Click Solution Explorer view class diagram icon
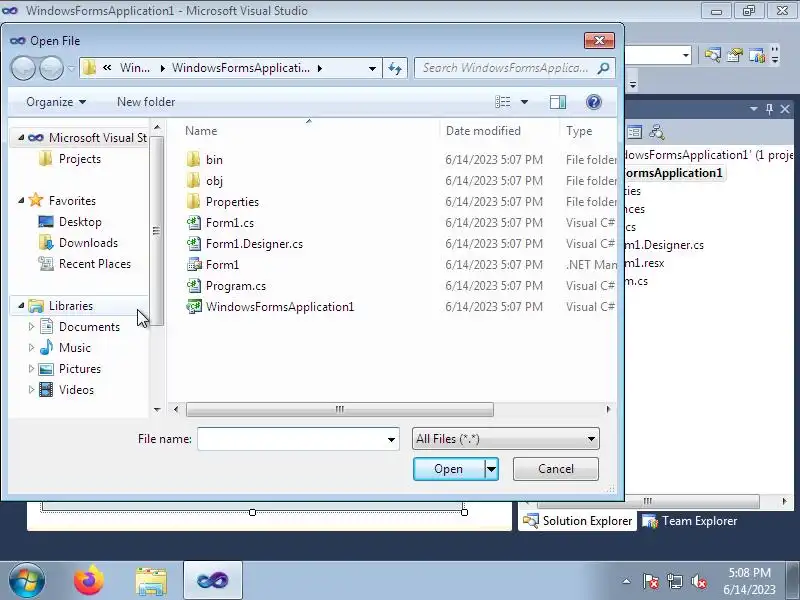Viewport: 800px width, 600px height. 657,133
